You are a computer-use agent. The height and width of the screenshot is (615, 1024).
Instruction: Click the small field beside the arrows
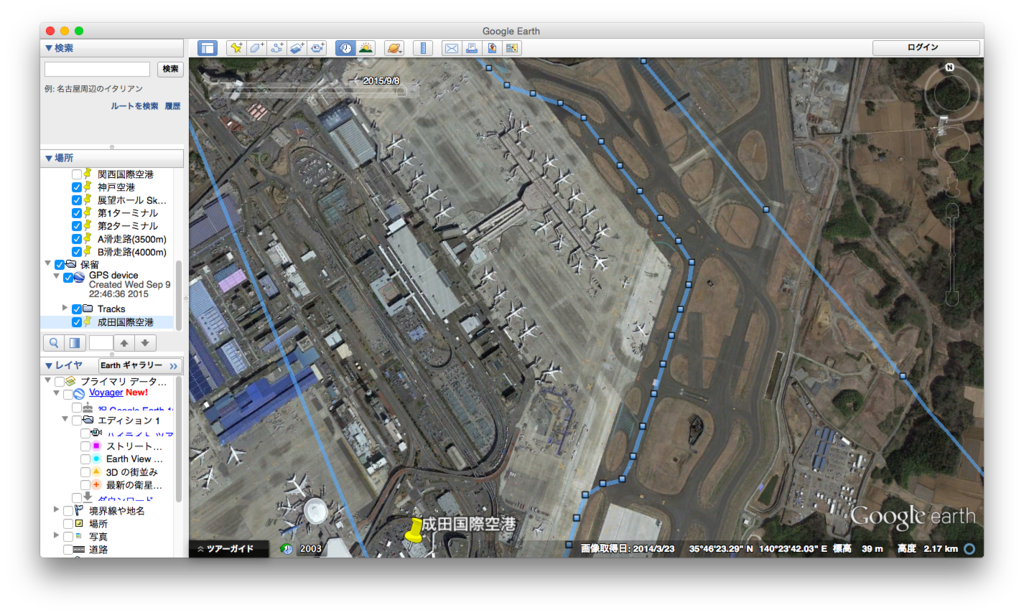(x=101, y=343)
